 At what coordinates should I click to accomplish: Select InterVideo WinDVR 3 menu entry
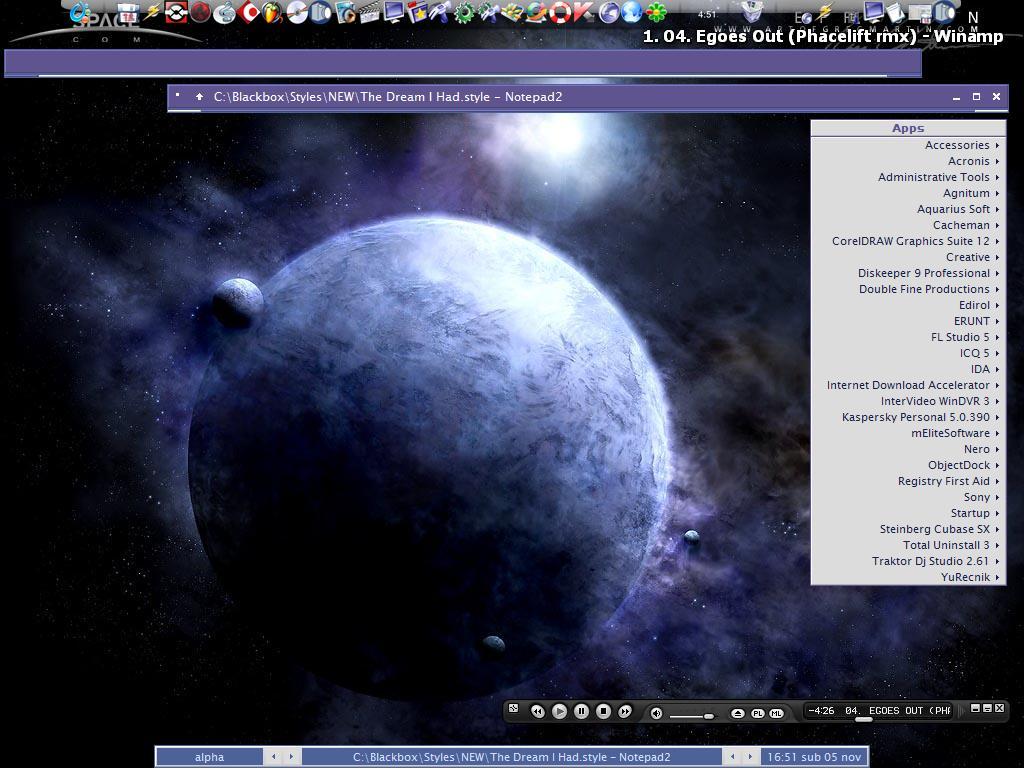click(908, 401)
